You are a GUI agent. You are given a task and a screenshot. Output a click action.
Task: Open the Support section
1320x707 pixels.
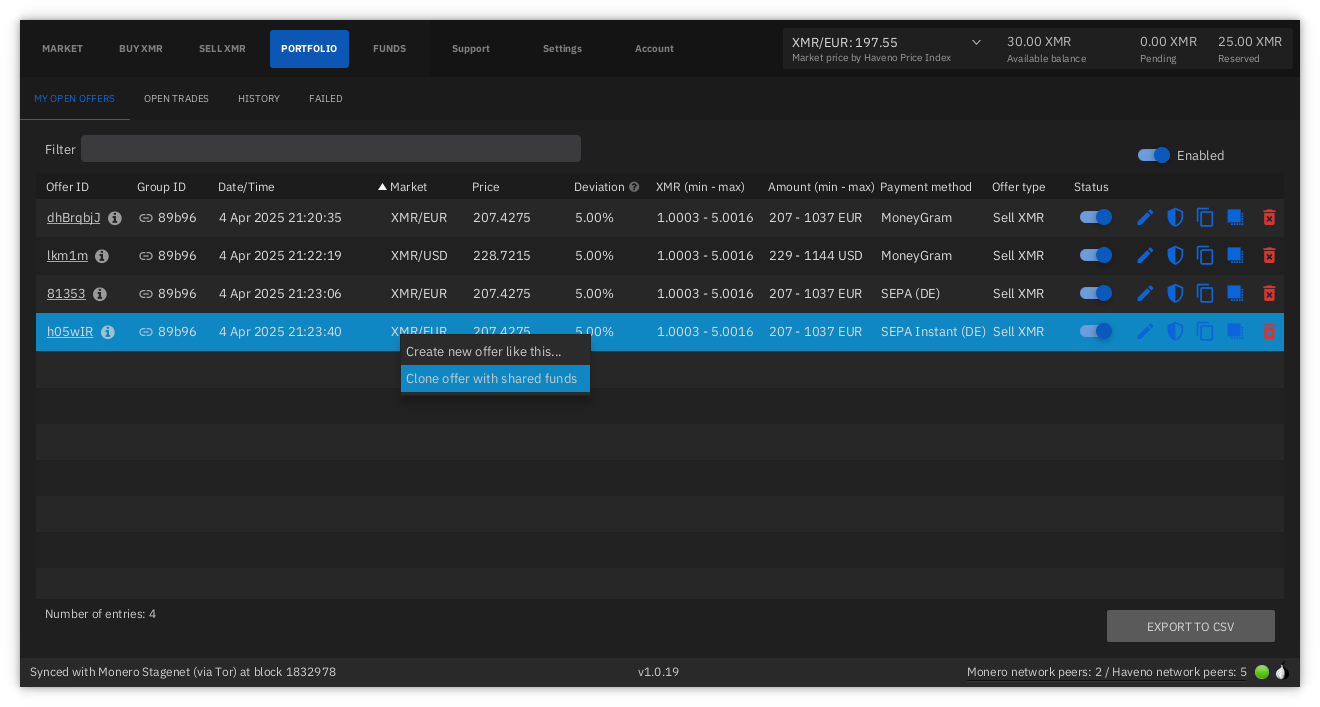471,48
